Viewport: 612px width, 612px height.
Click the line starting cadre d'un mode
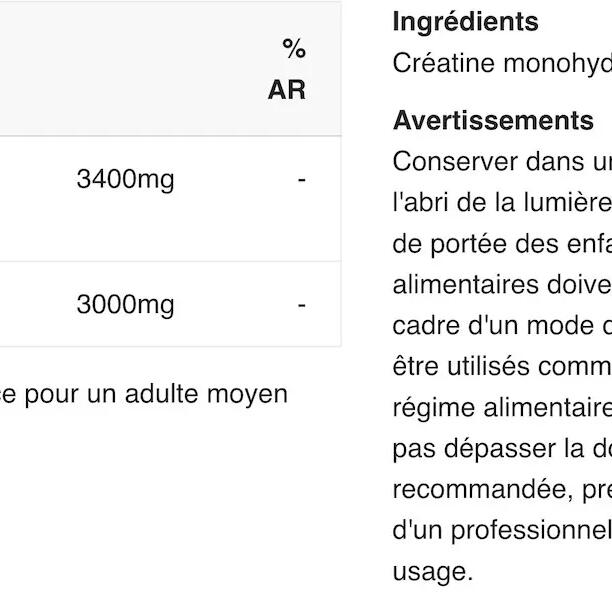(x=502, y=325)
